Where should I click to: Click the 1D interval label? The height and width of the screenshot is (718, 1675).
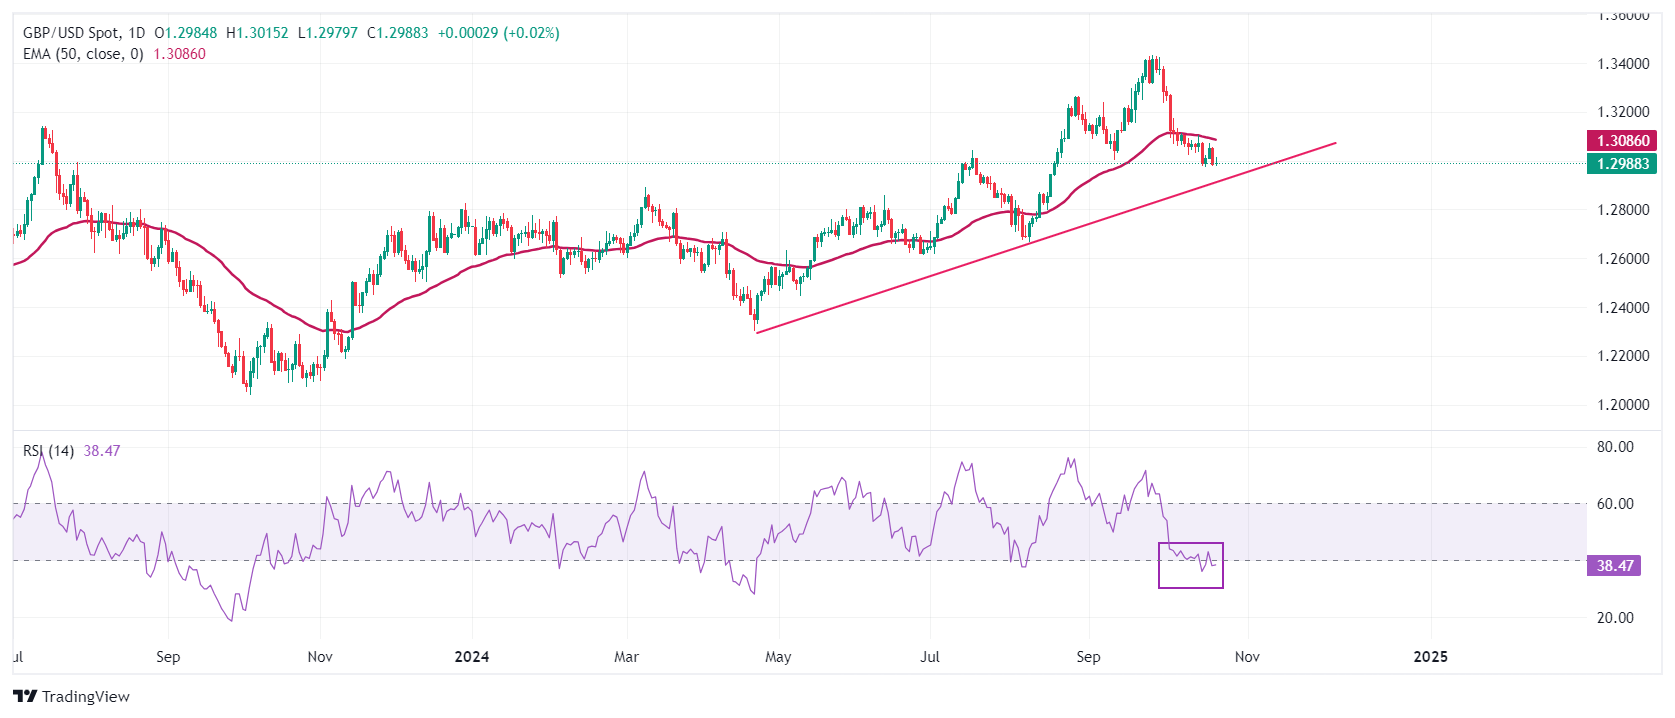(x=136, y=33)
